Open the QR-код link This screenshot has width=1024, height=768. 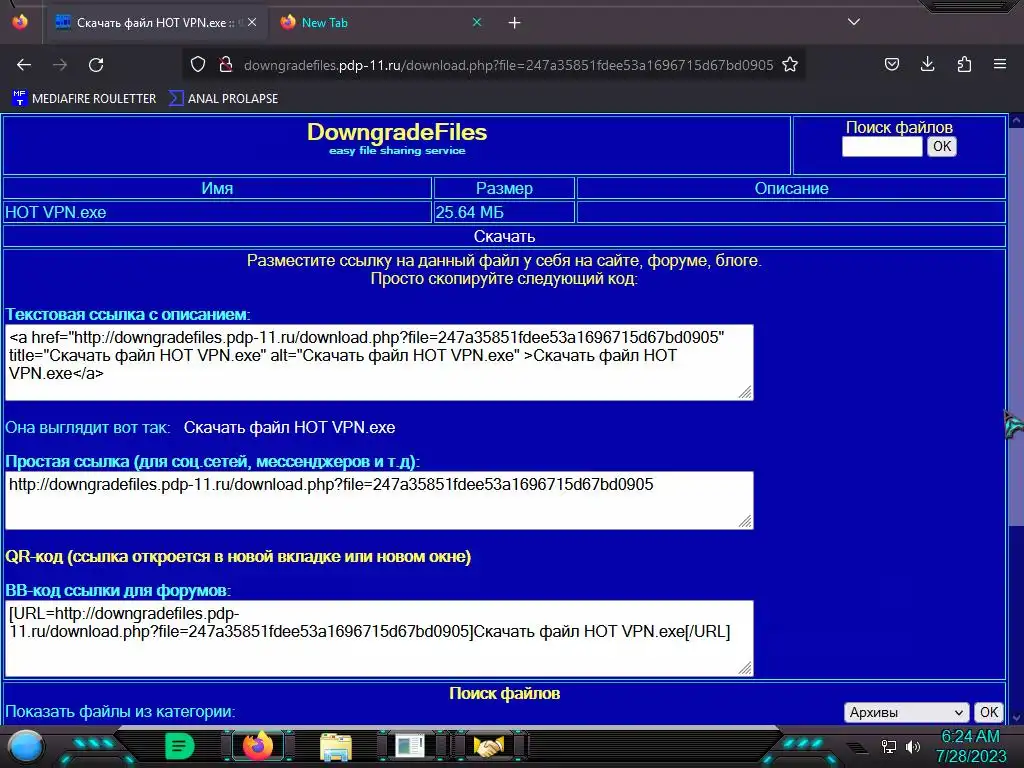(238, 556)
